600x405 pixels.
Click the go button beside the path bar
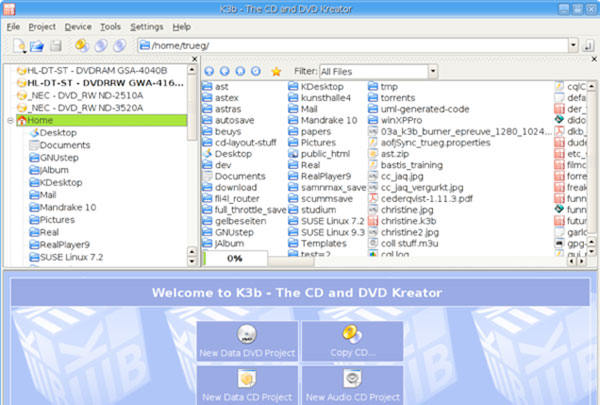pyautogui.click(x=587, y=46)
